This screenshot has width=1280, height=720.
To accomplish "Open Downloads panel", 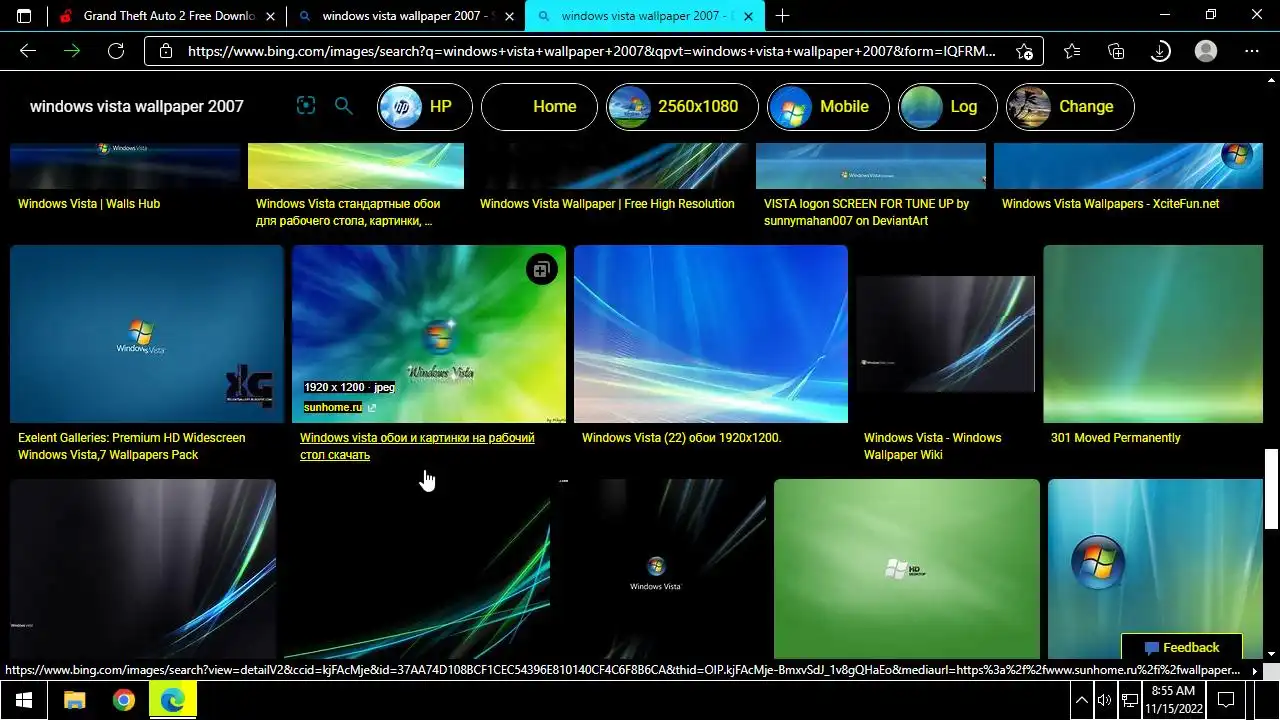I will 1160,51.
